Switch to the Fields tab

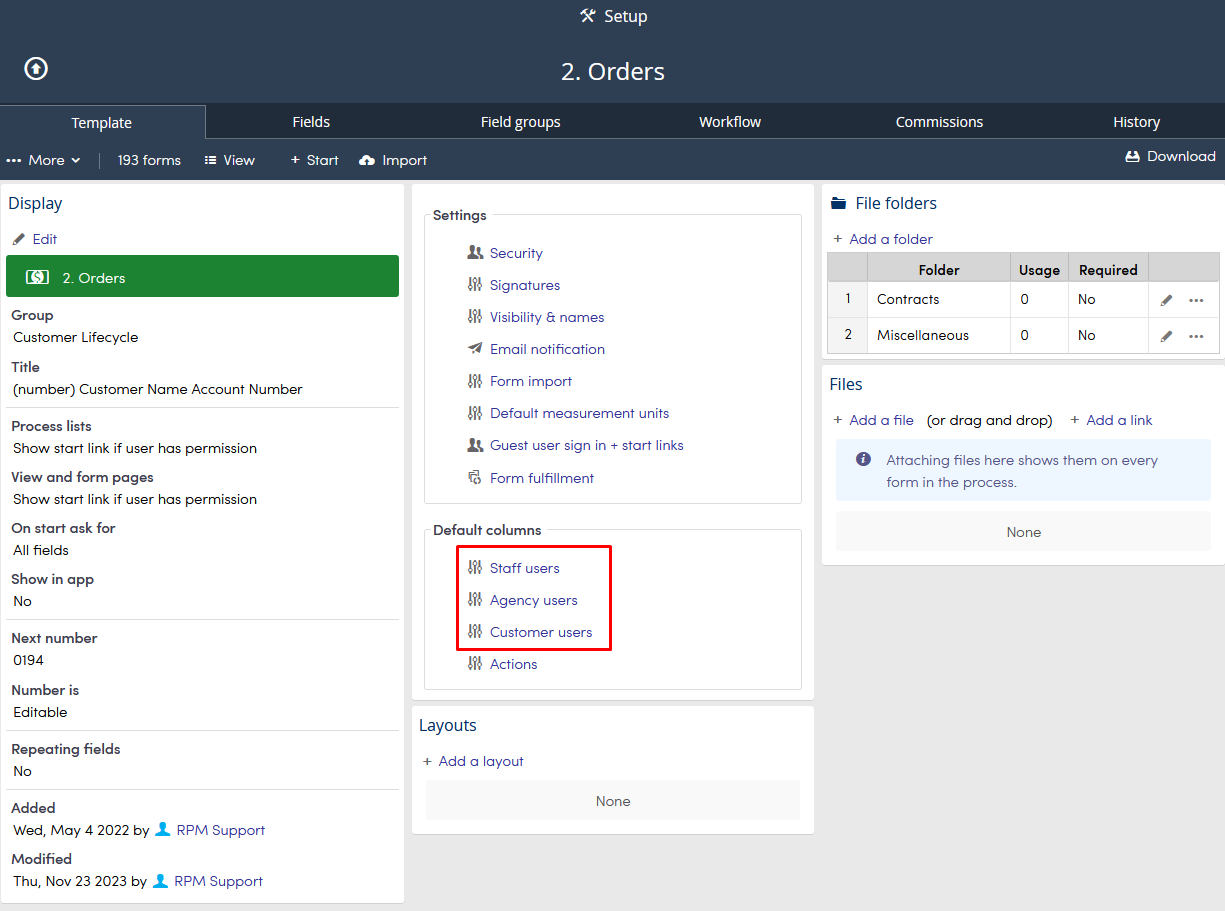coord(311,122)
